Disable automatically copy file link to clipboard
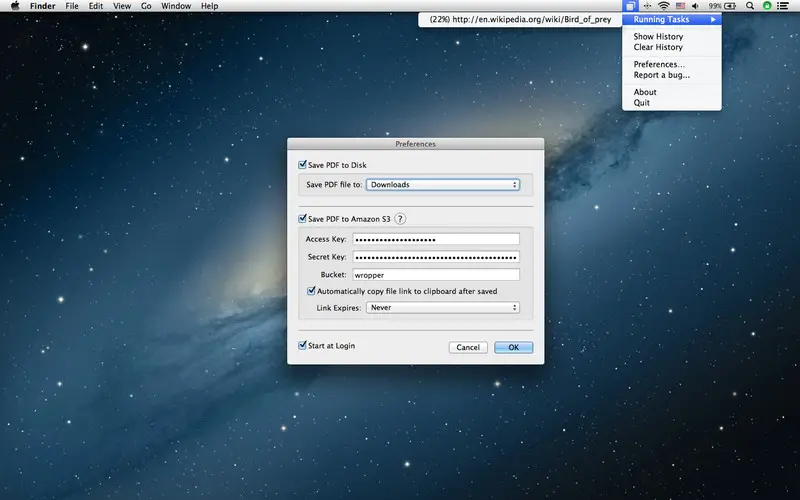Image resolution: width=800 pixels, height=500 pixels. pyautogui.click(x=311, y=291)
